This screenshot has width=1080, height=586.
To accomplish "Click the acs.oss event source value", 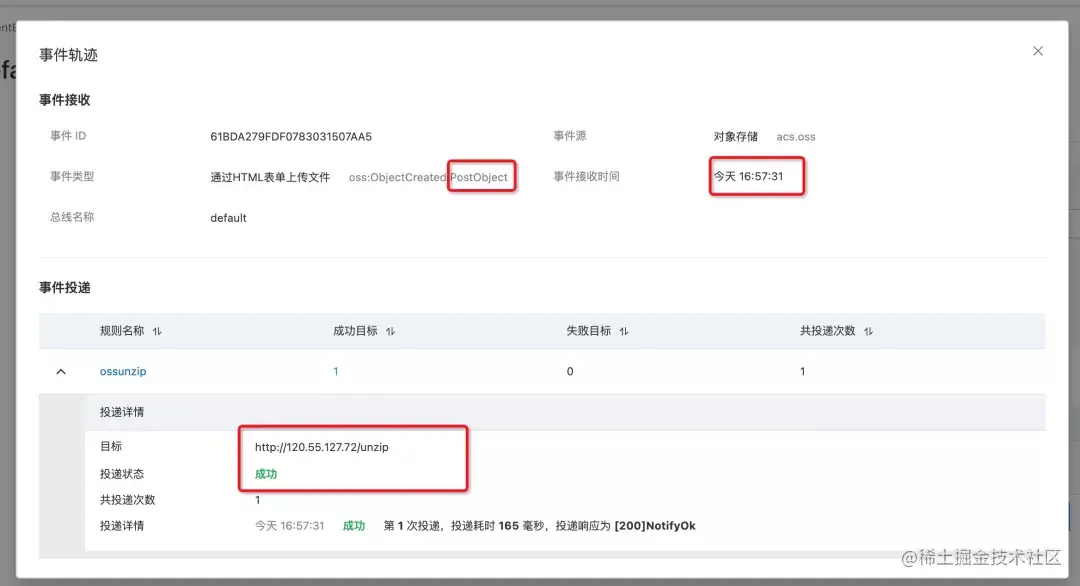I will [x=796, y=137].
